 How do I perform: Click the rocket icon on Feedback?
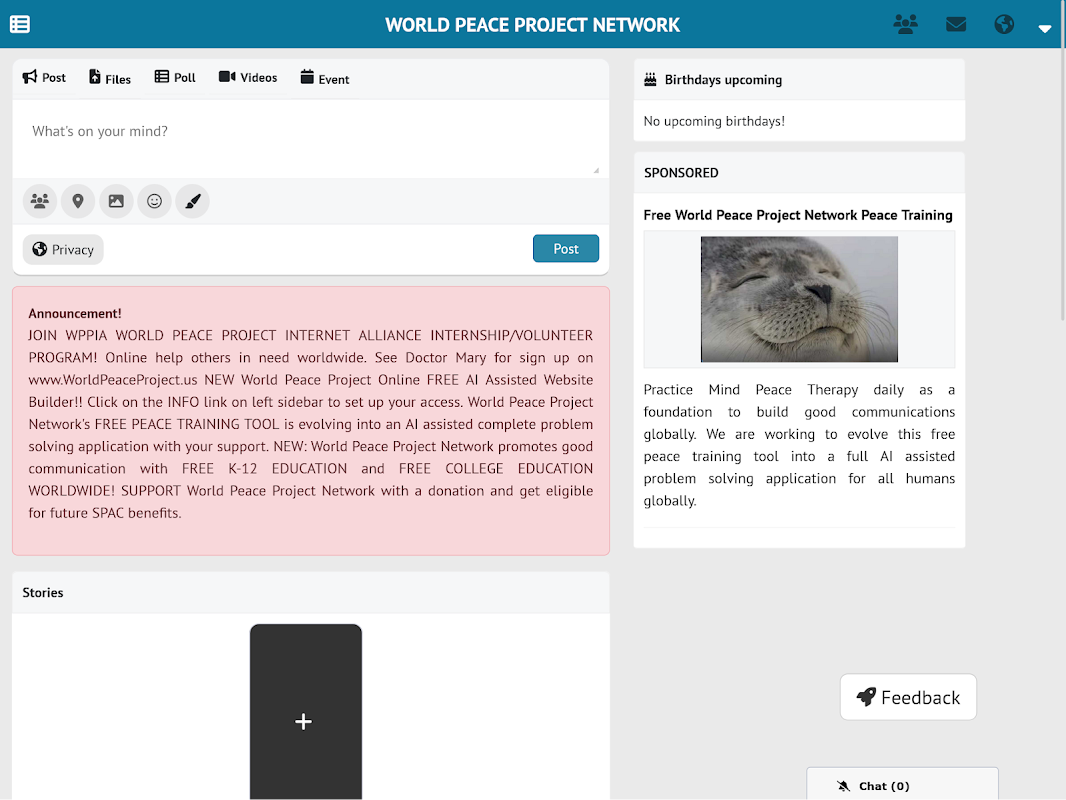pyautogui.click(x=866, y=697)
